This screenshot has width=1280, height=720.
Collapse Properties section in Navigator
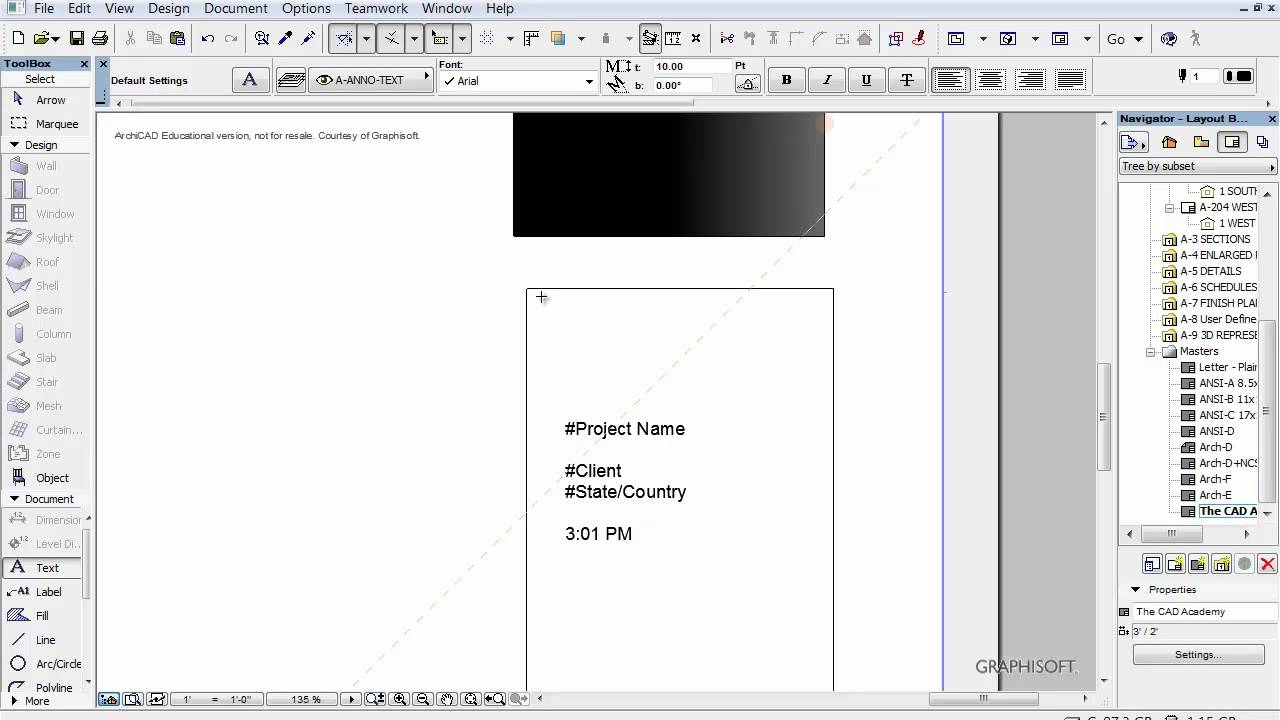pyautogui.click(x=1135, y=590)
